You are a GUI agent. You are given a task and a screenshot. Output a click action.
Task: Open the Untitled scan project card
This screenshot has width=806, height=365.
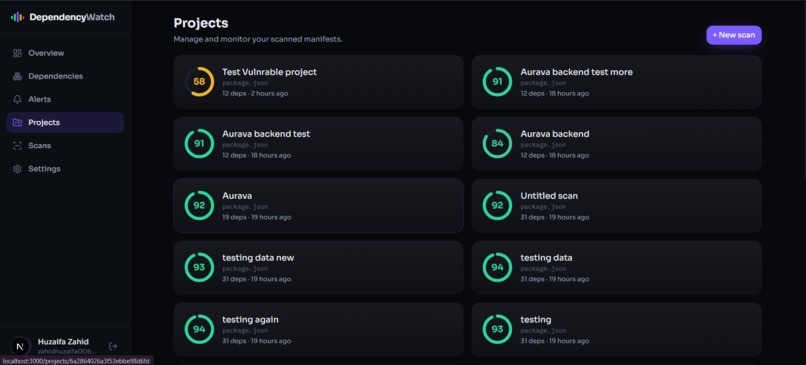616,206
